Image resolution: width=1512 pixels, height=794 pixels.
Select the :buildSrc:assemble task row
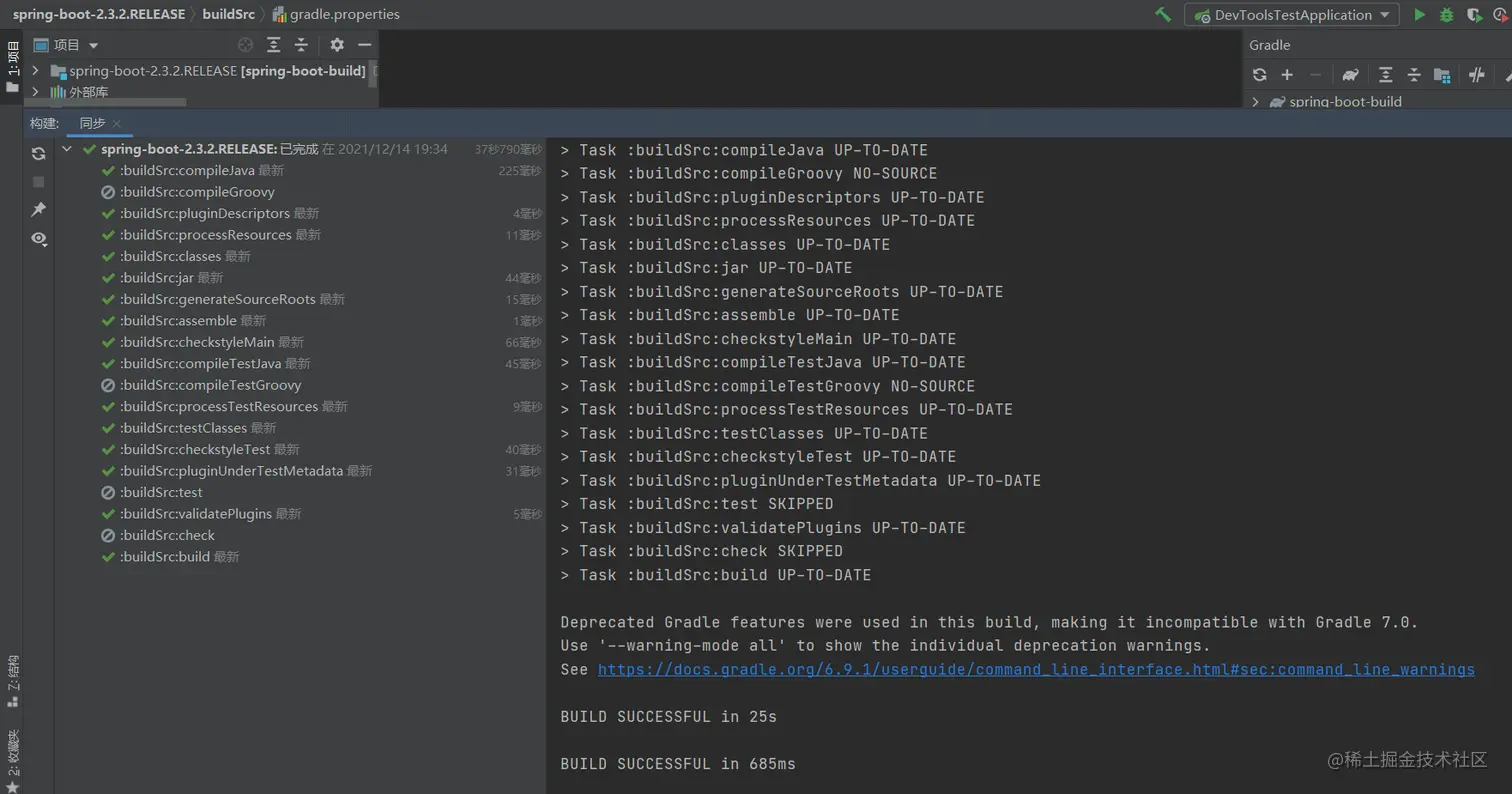pyautogui.click(x=300, y=321)
